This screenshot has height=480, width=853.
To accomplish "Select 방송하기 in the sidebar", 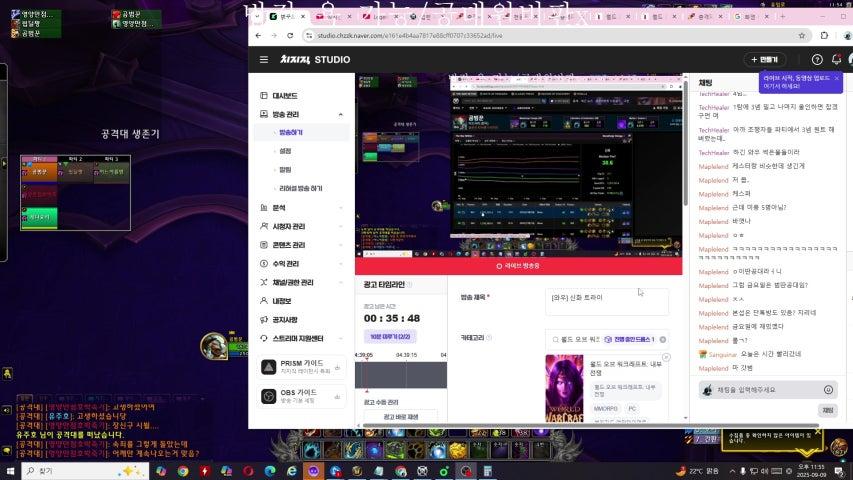I will [290, 132].
